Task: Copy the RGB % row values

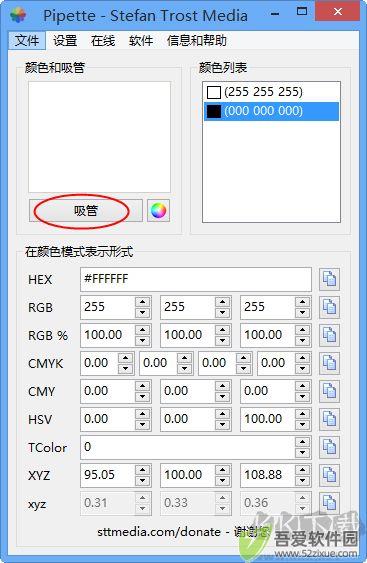Action: (x=329, y=335)
